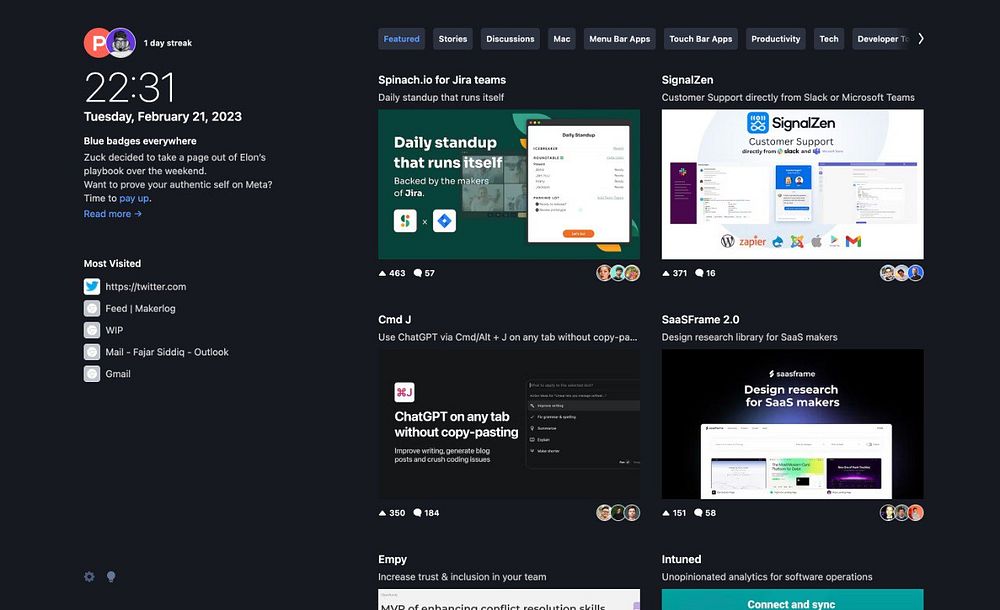Select the Productivity tab

click(776, 39)
